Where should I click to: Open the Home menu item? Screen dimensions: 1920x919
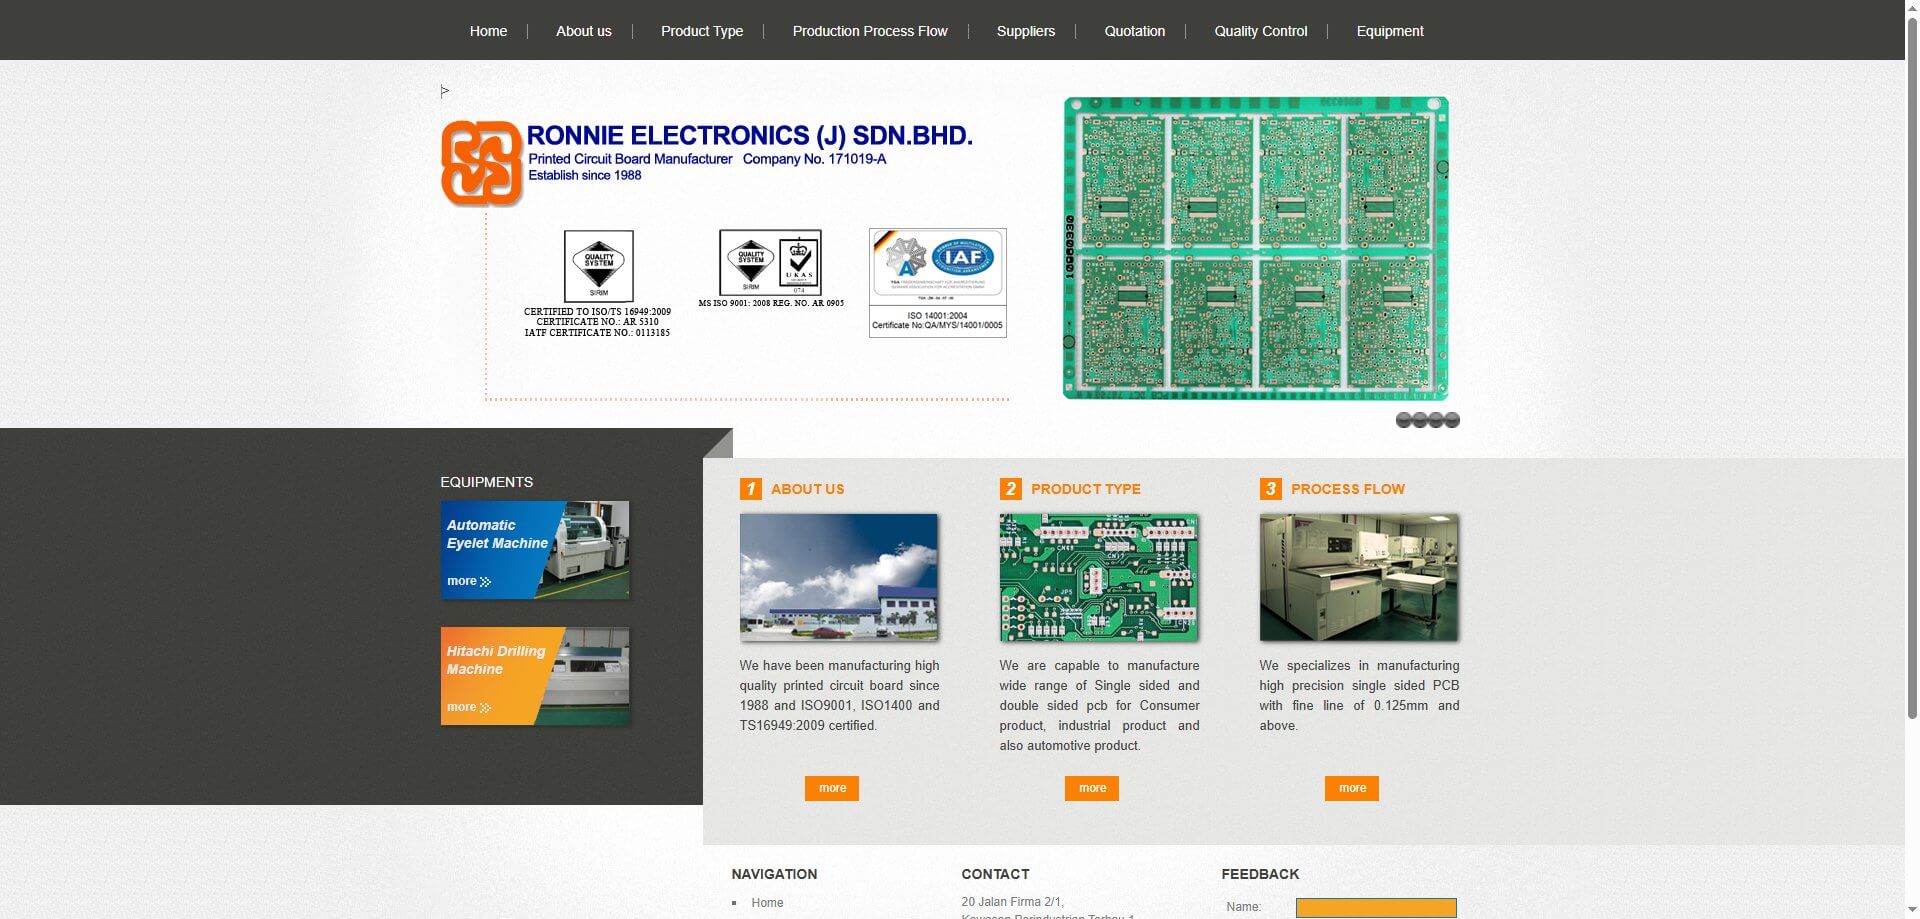click(488, 31)
